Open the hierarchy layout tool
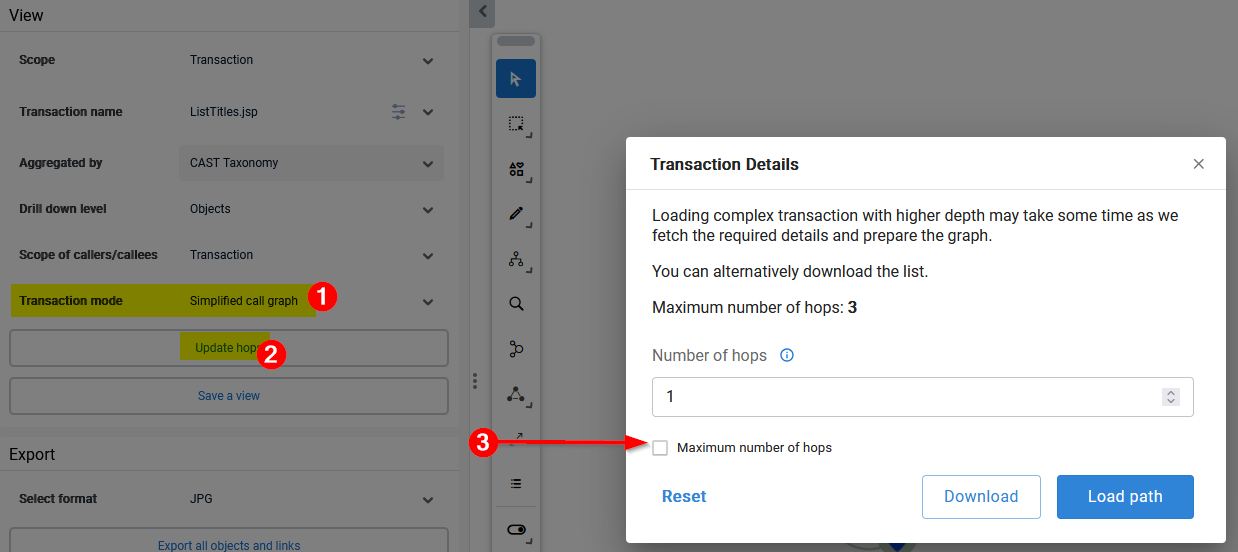 (516, 259)
